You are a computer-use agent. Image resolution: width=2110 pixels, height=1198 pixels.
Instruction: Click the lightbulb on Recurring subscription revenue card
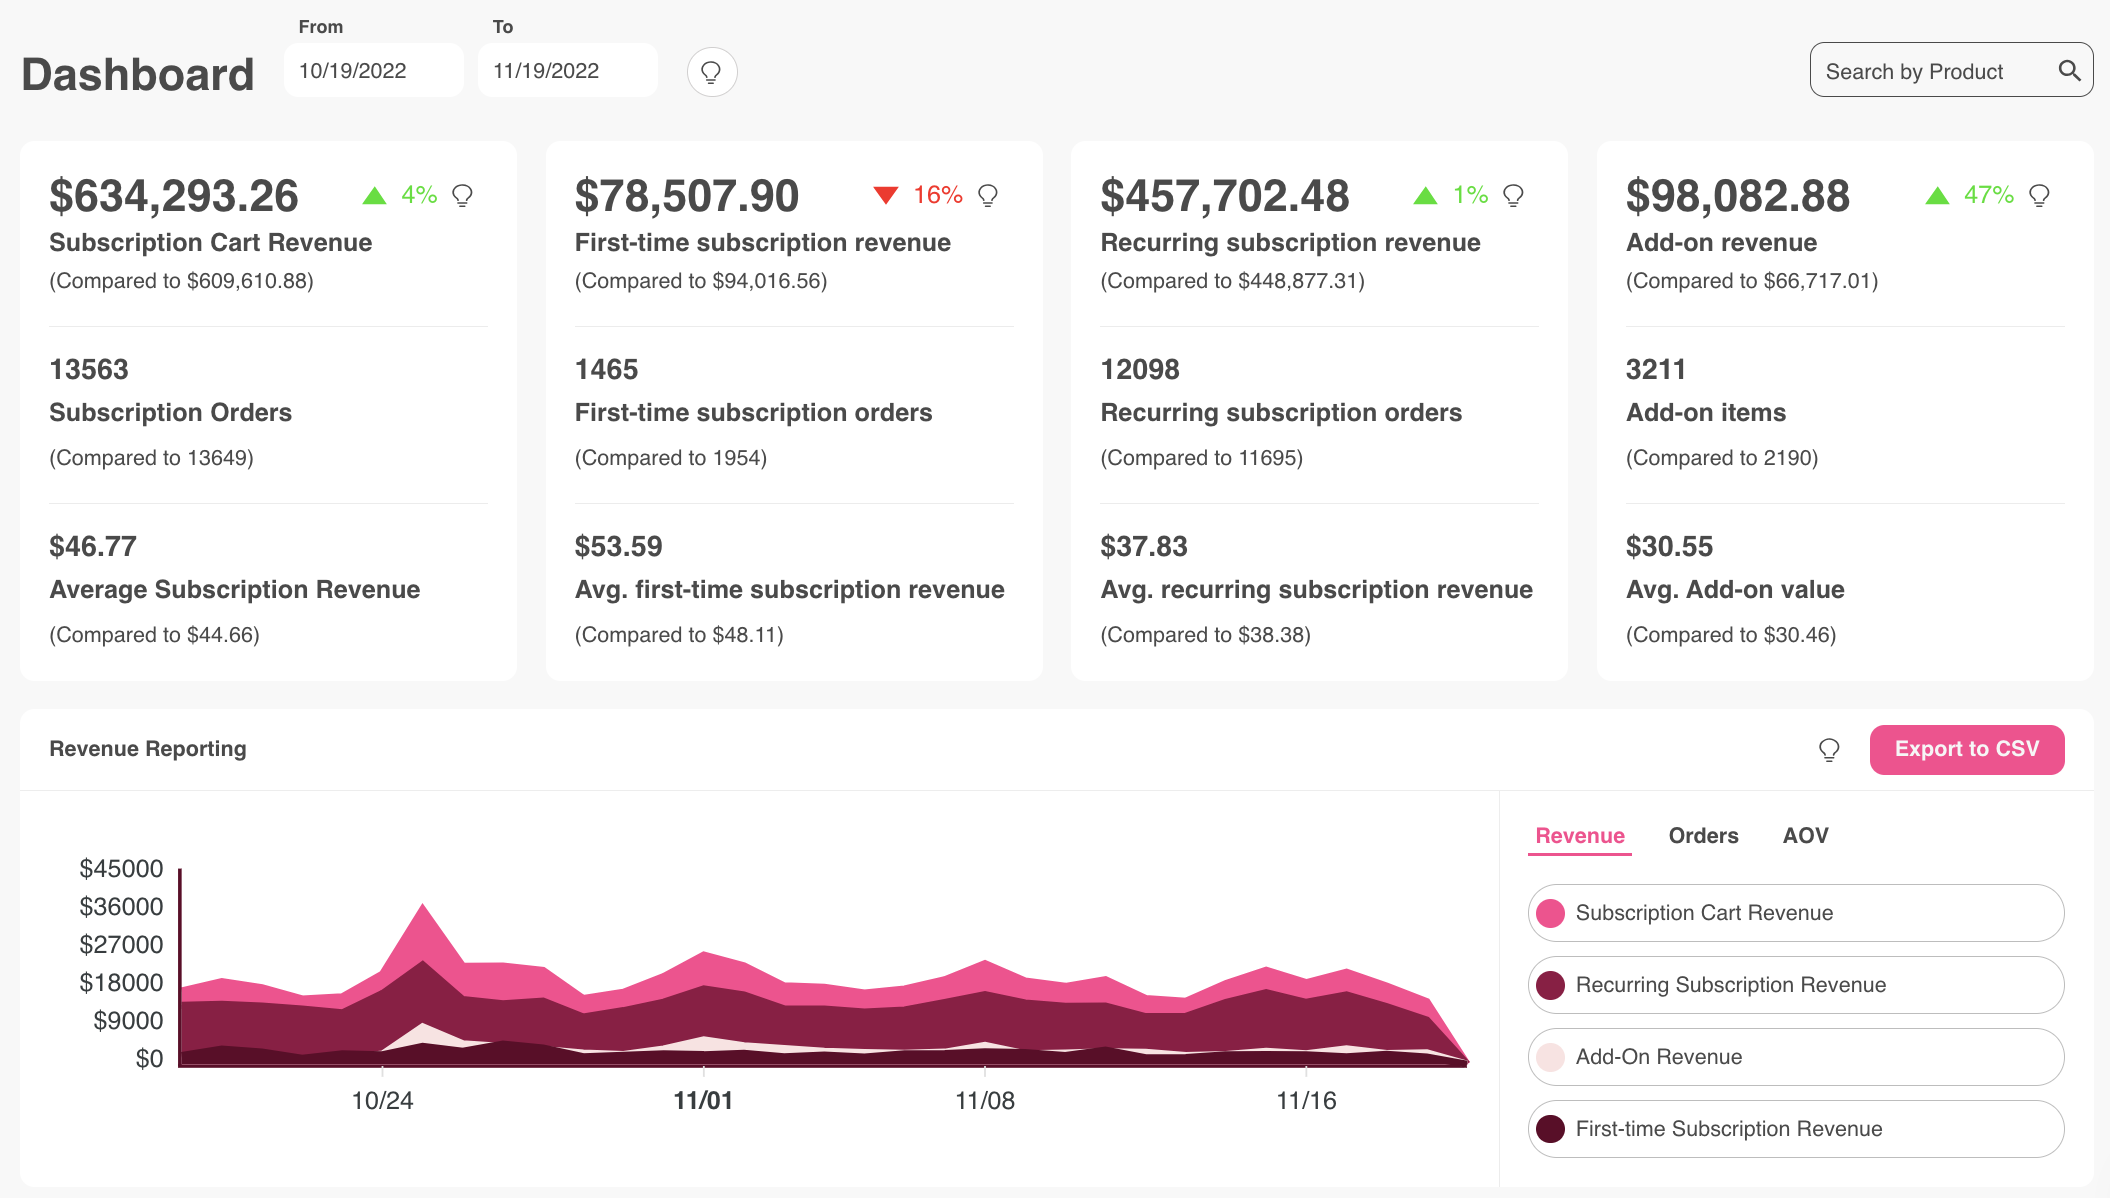(1513, 195)
